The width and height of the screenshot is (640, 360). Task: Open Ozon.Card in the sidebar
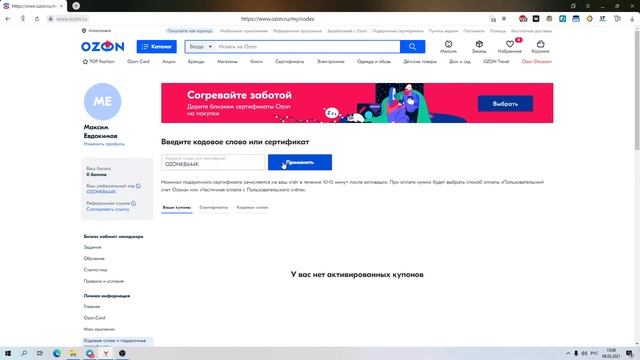pyautogui.click(x=95, y=318)
